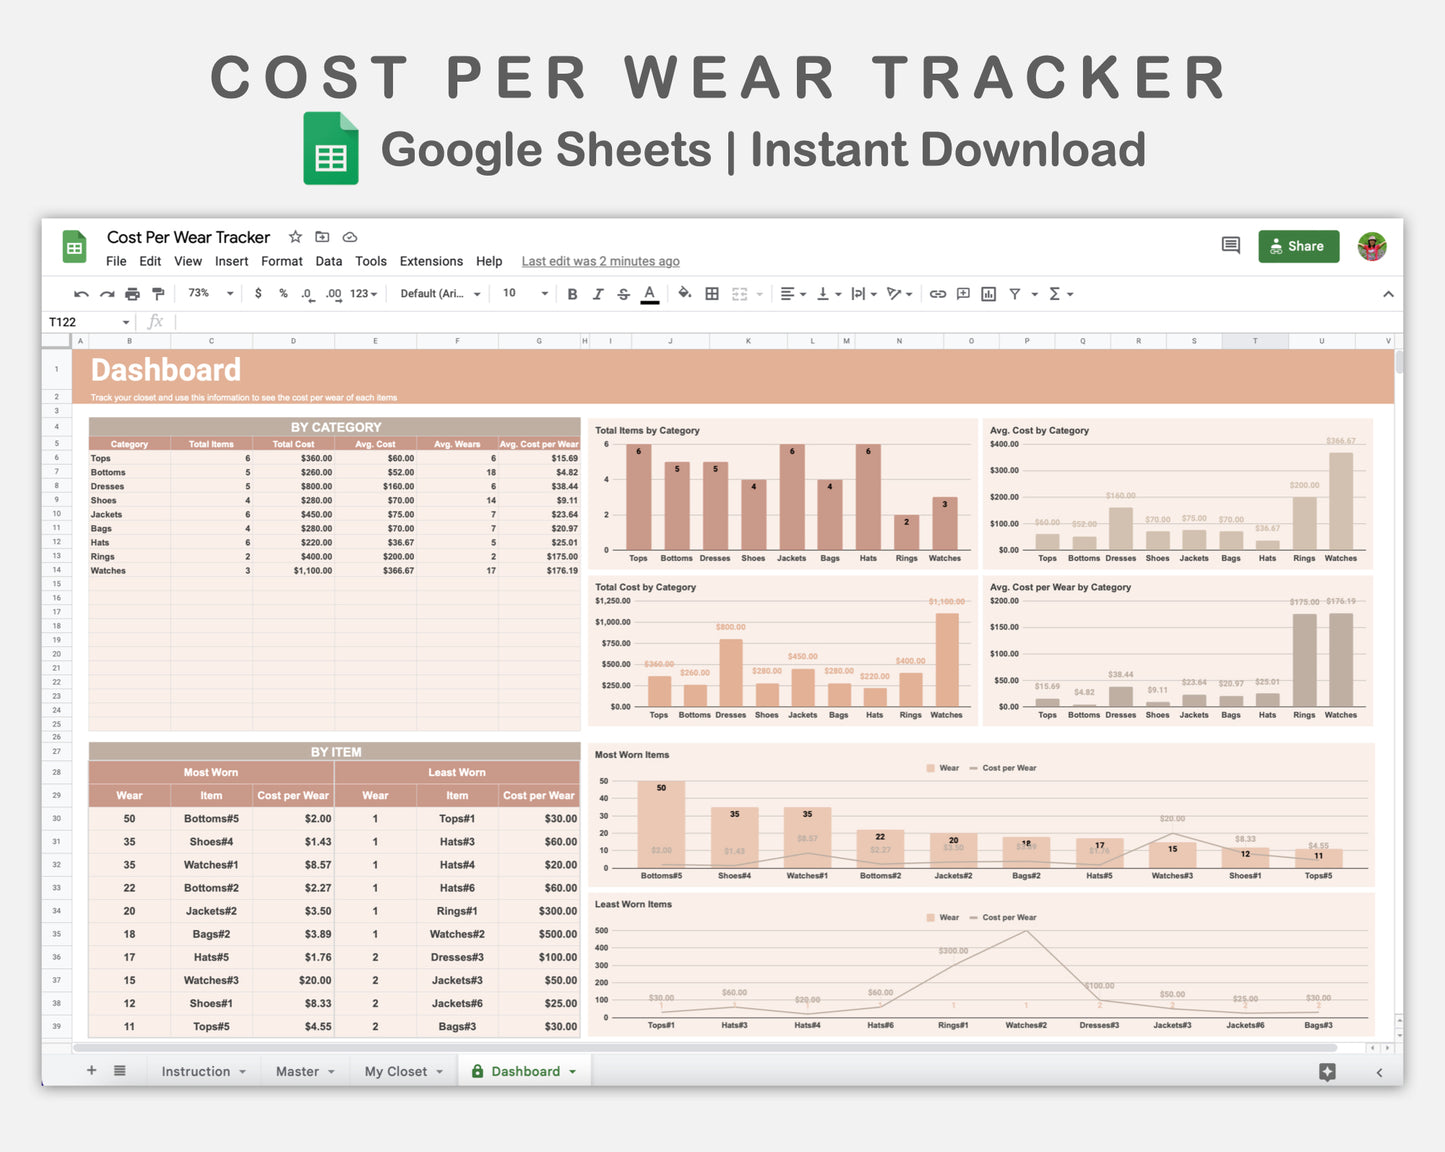Star the Cost Per Wear Tracker spreadsheet
1445x1152 pixels.
295,237
